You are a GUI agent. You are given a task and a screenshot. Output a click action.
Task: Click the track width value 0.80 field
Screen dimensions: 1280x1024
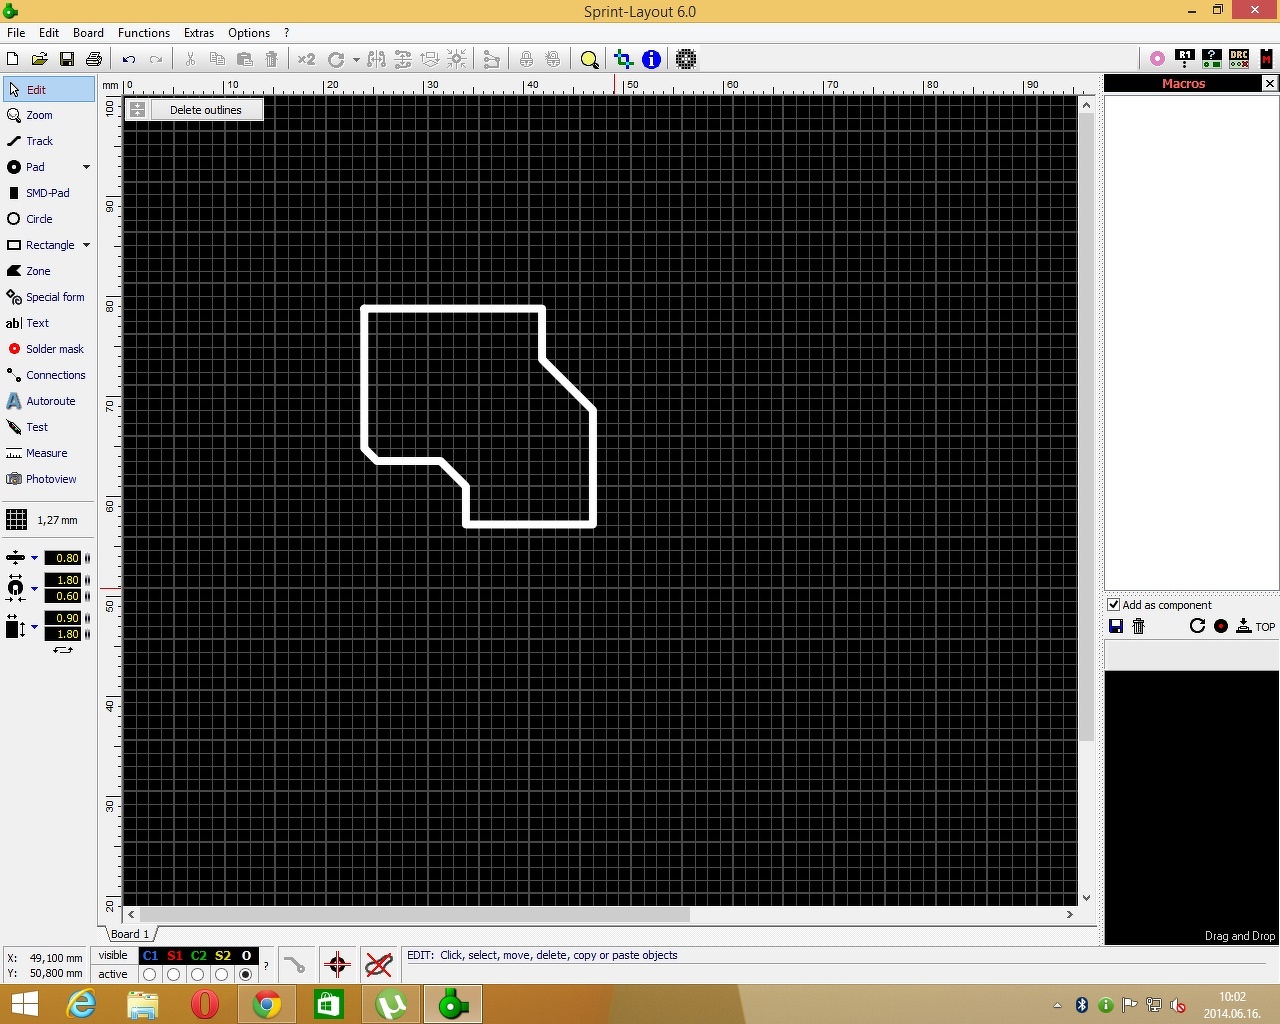[x=63, y=558]
